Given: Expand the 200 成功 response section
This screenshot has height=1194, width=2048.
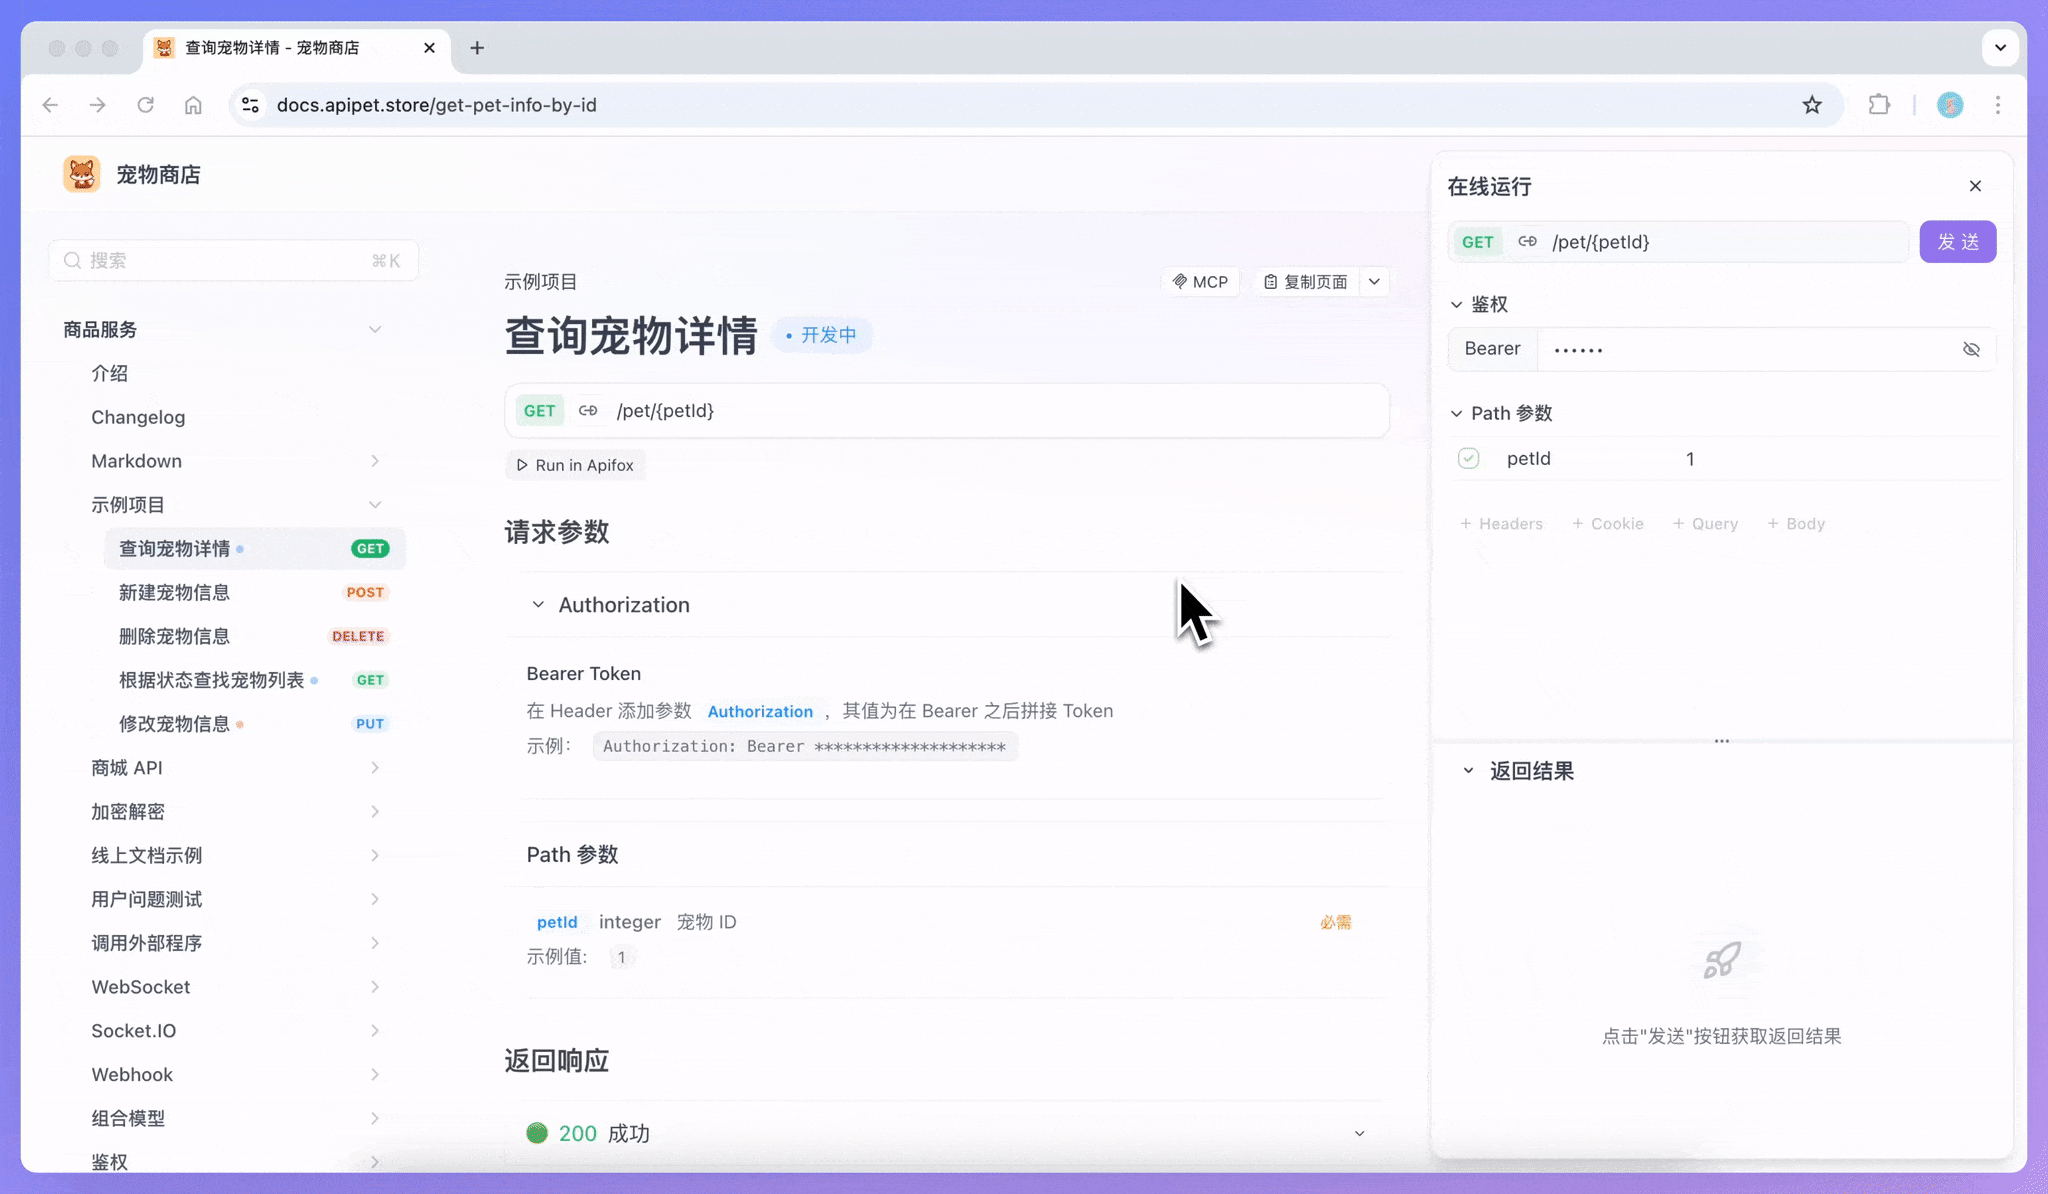Looking at the screenshot, I should [1358, 1133].
